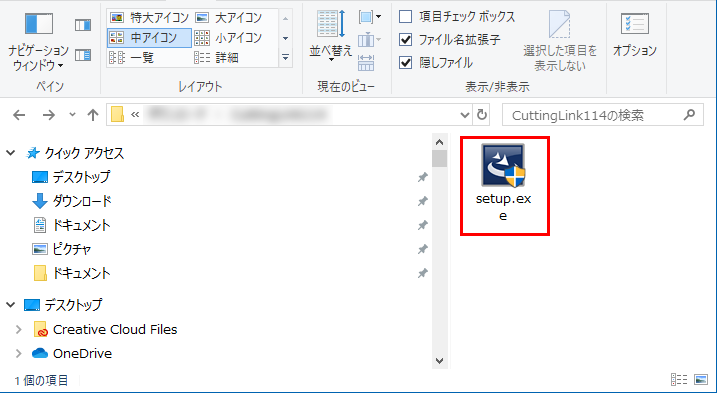Click the add columns icon

tap(370, 40)
